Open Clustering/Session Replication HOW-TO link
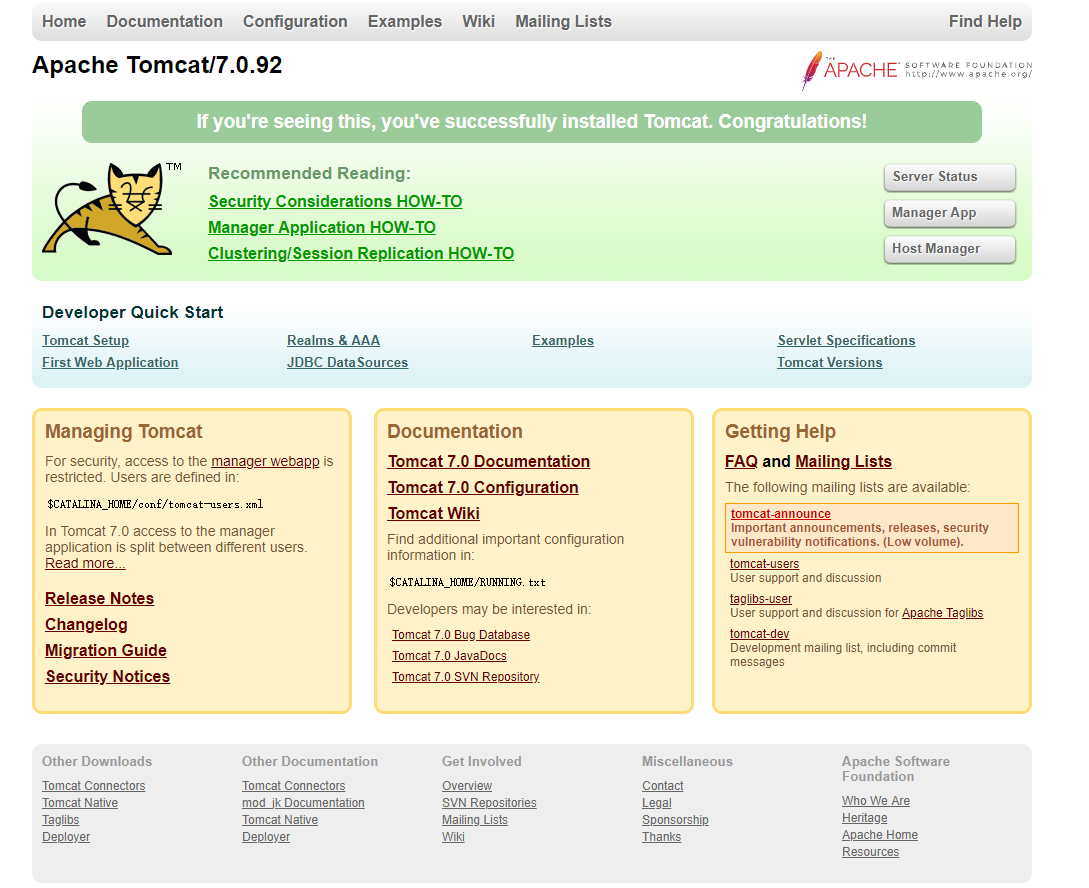This screenshot has height=888, width=1089. (361, 253)
